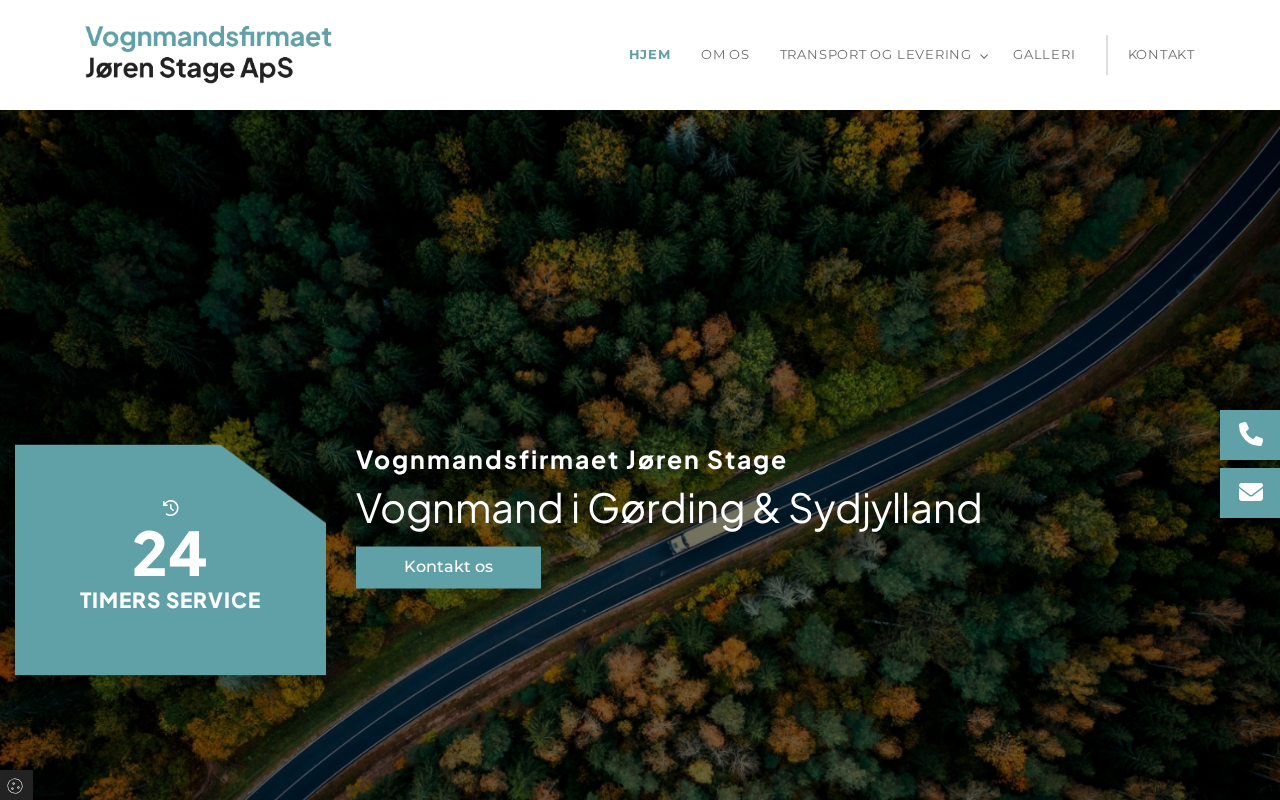Screen dimensions: 1280x800
Task: Open cookie settings icon in corner
Action: tap(15, 786)
